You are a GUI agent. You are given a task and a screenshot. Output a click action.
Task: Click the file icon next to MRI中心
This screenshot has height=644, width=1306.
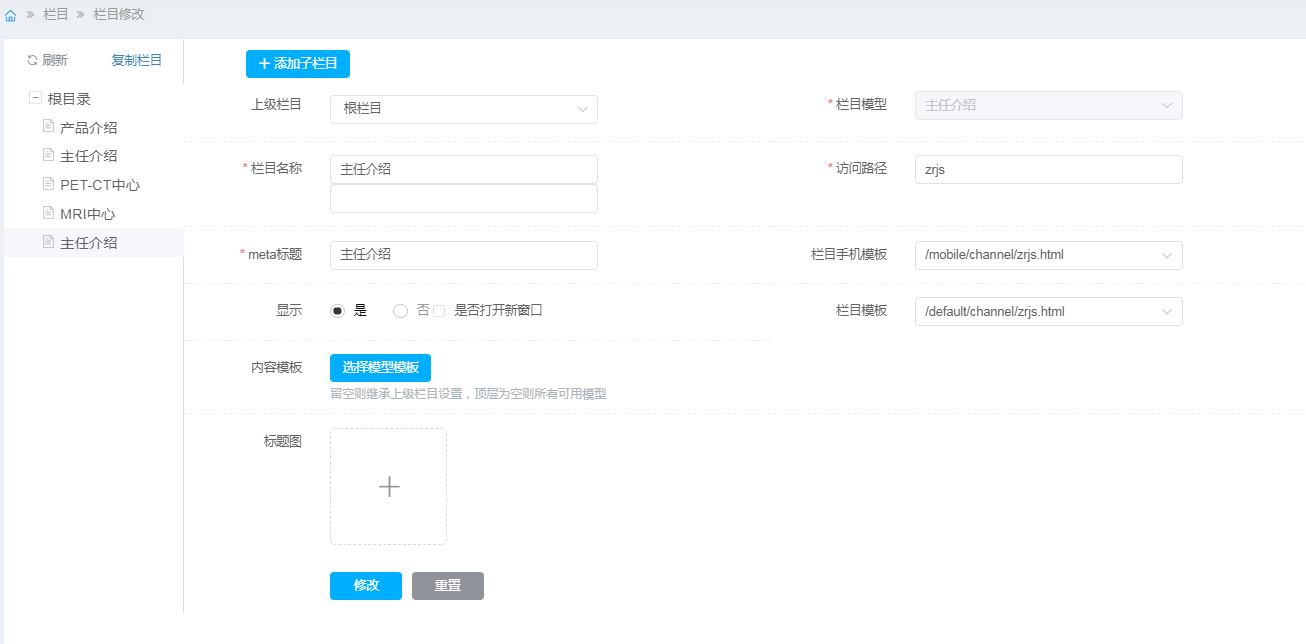(x=48, y=213)
